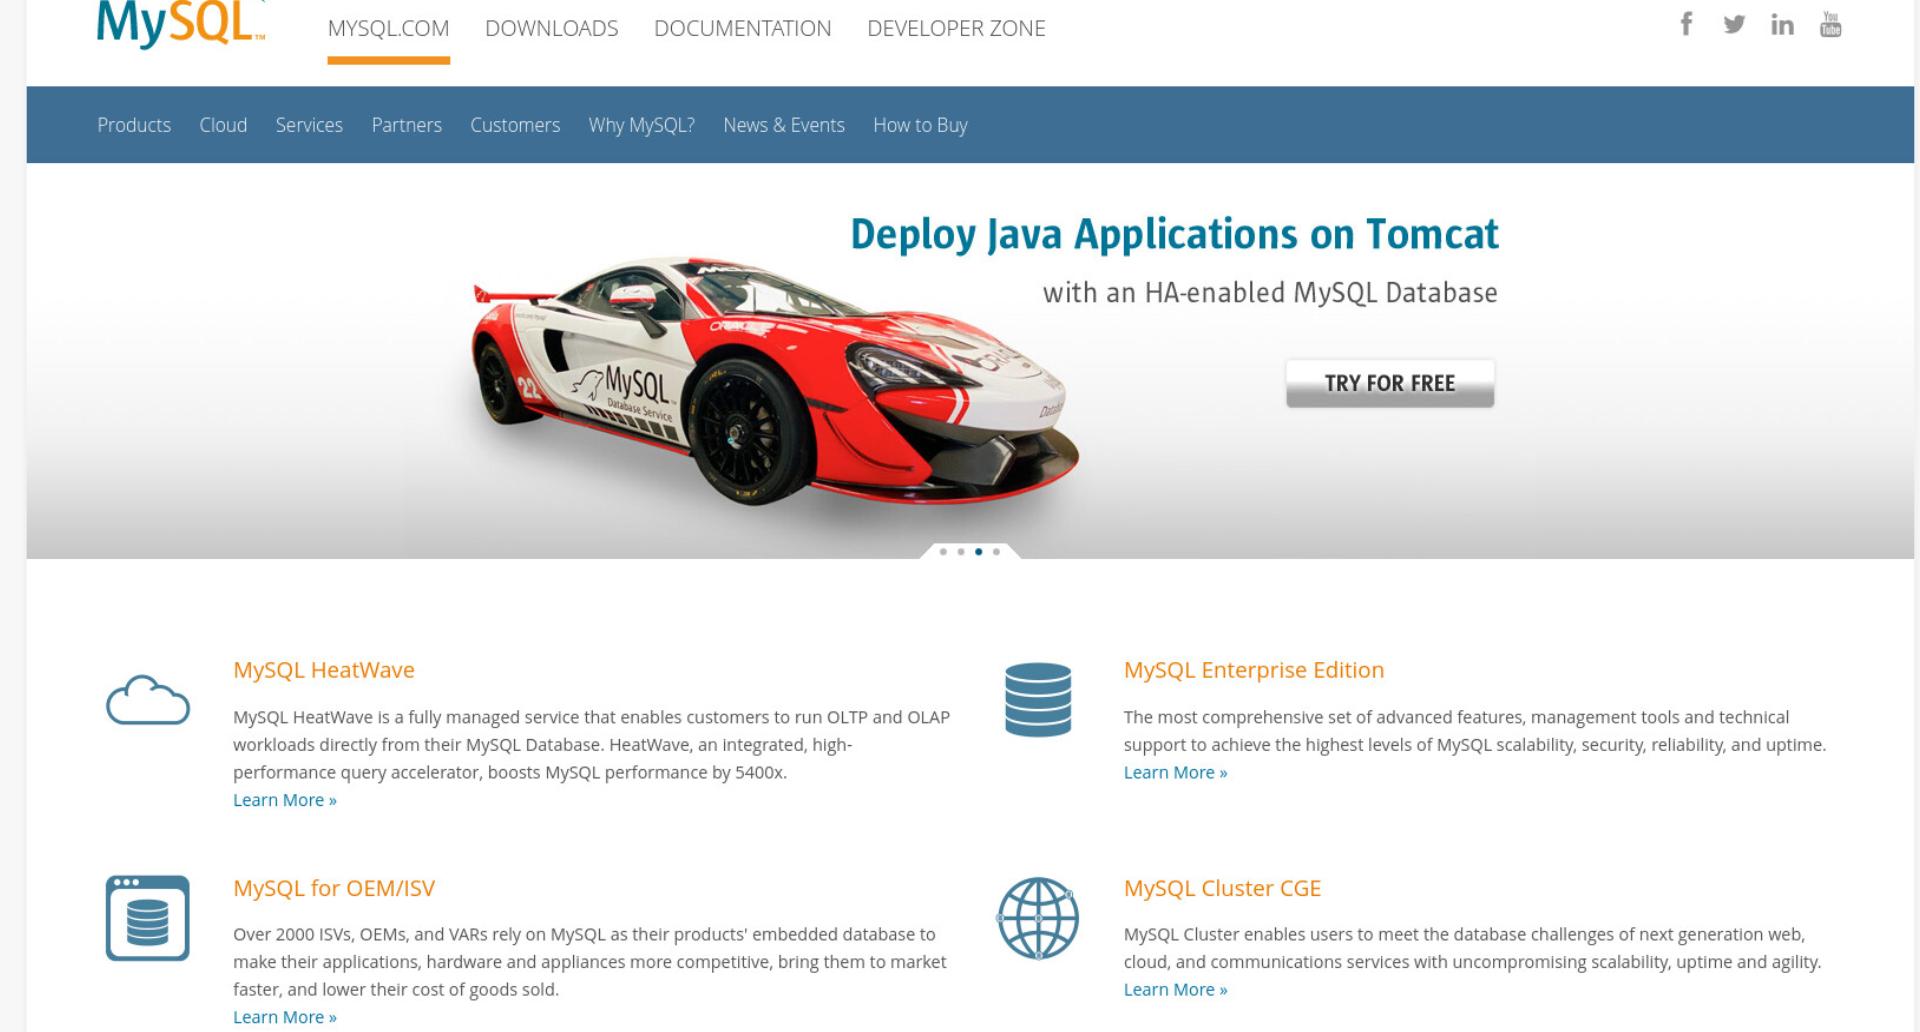Follow Learn More under MySQL for OEM/ISV
Image resolution: width=1920 pixels, height=1032 pixels.
coord(285,1017)
